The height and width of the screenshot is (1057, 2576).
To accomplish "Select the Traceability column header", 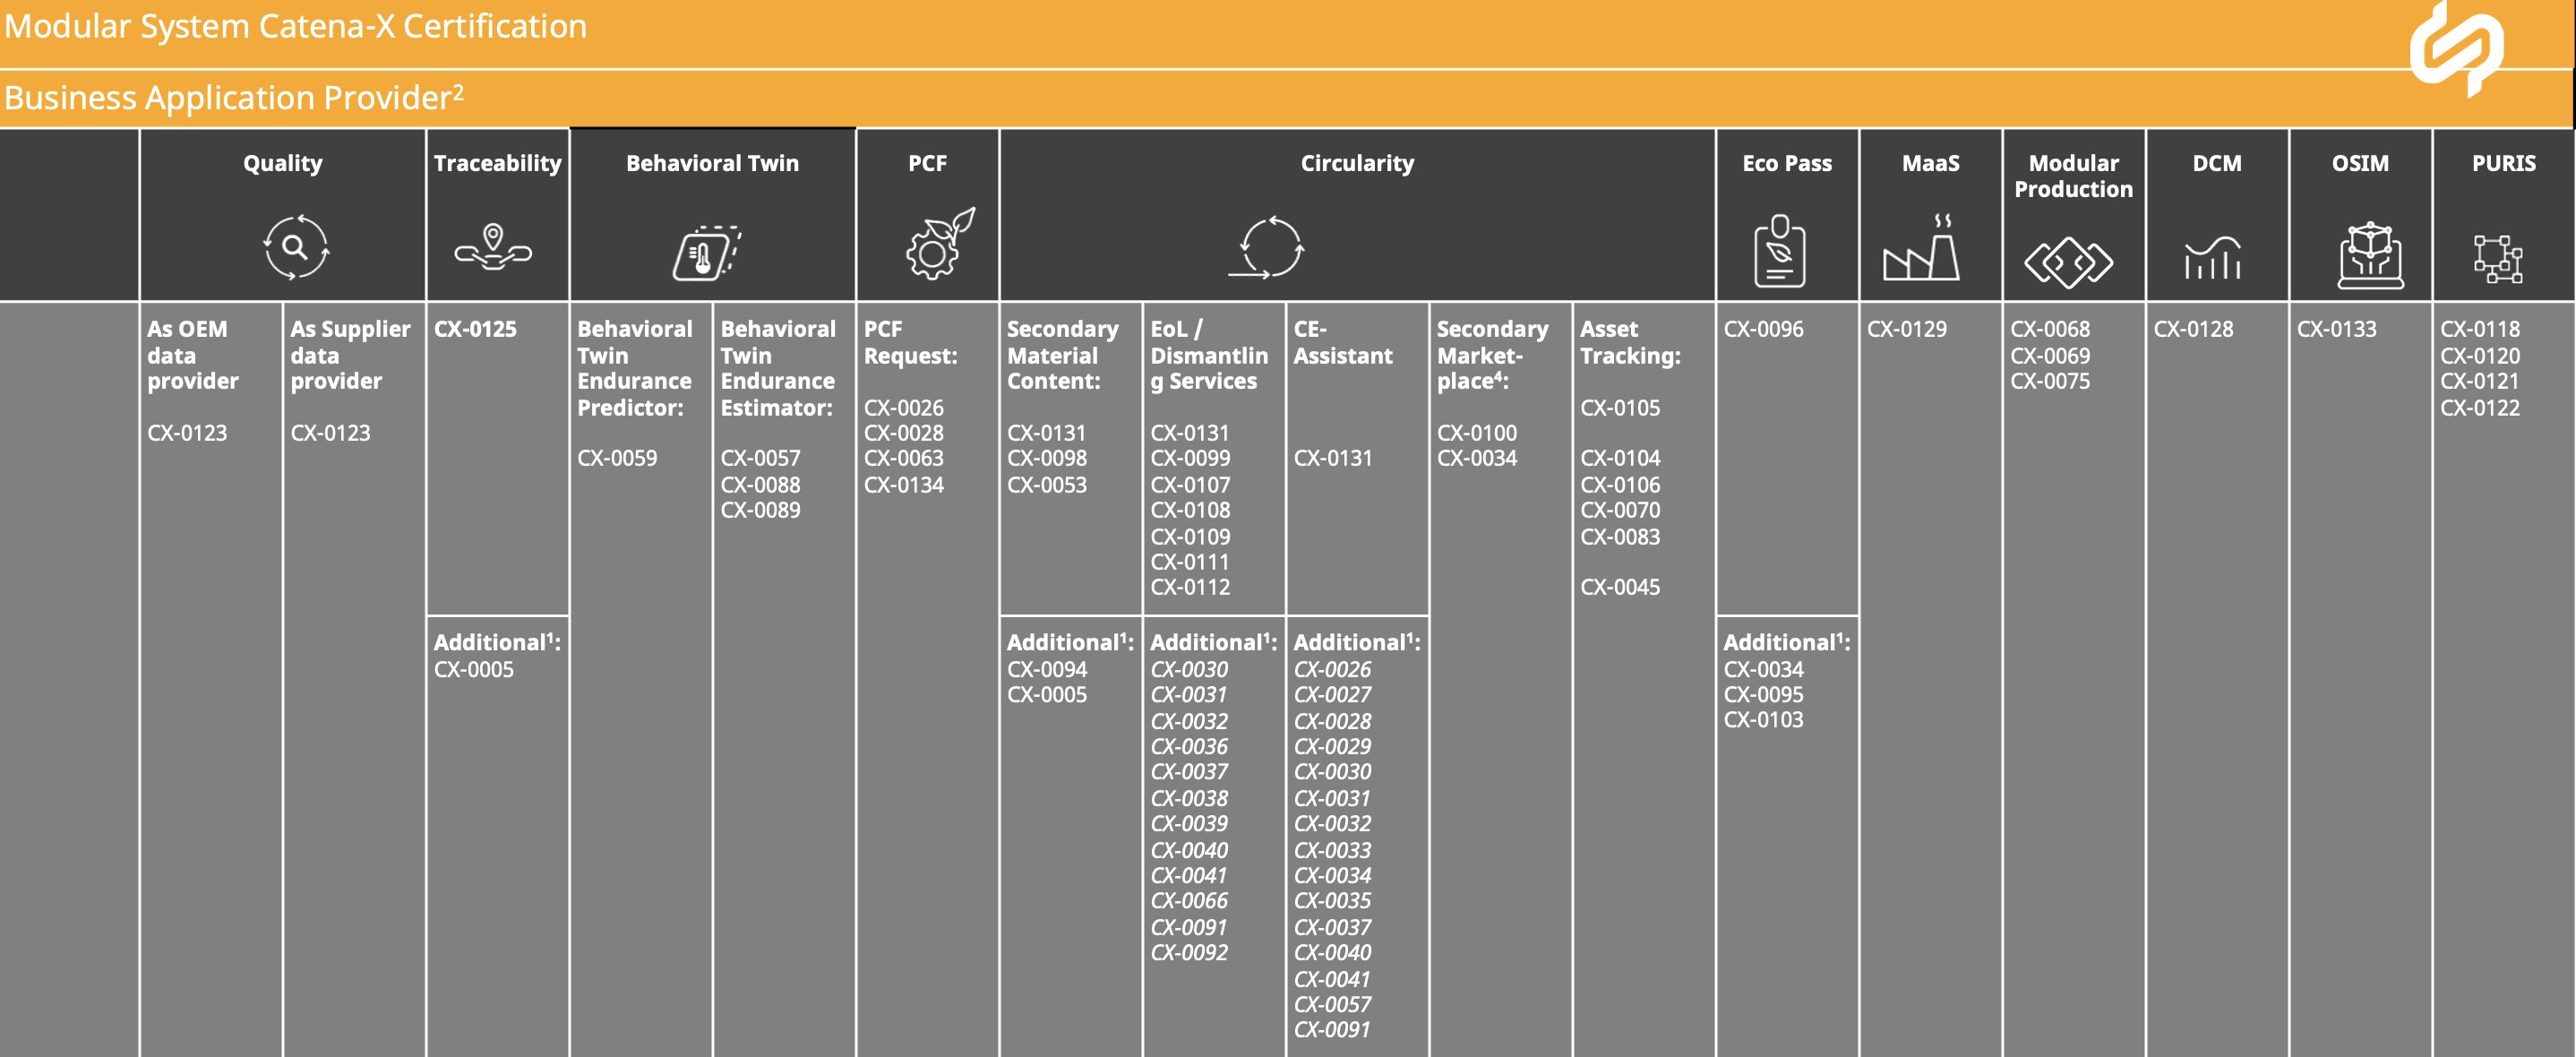I will click(497, 163).
